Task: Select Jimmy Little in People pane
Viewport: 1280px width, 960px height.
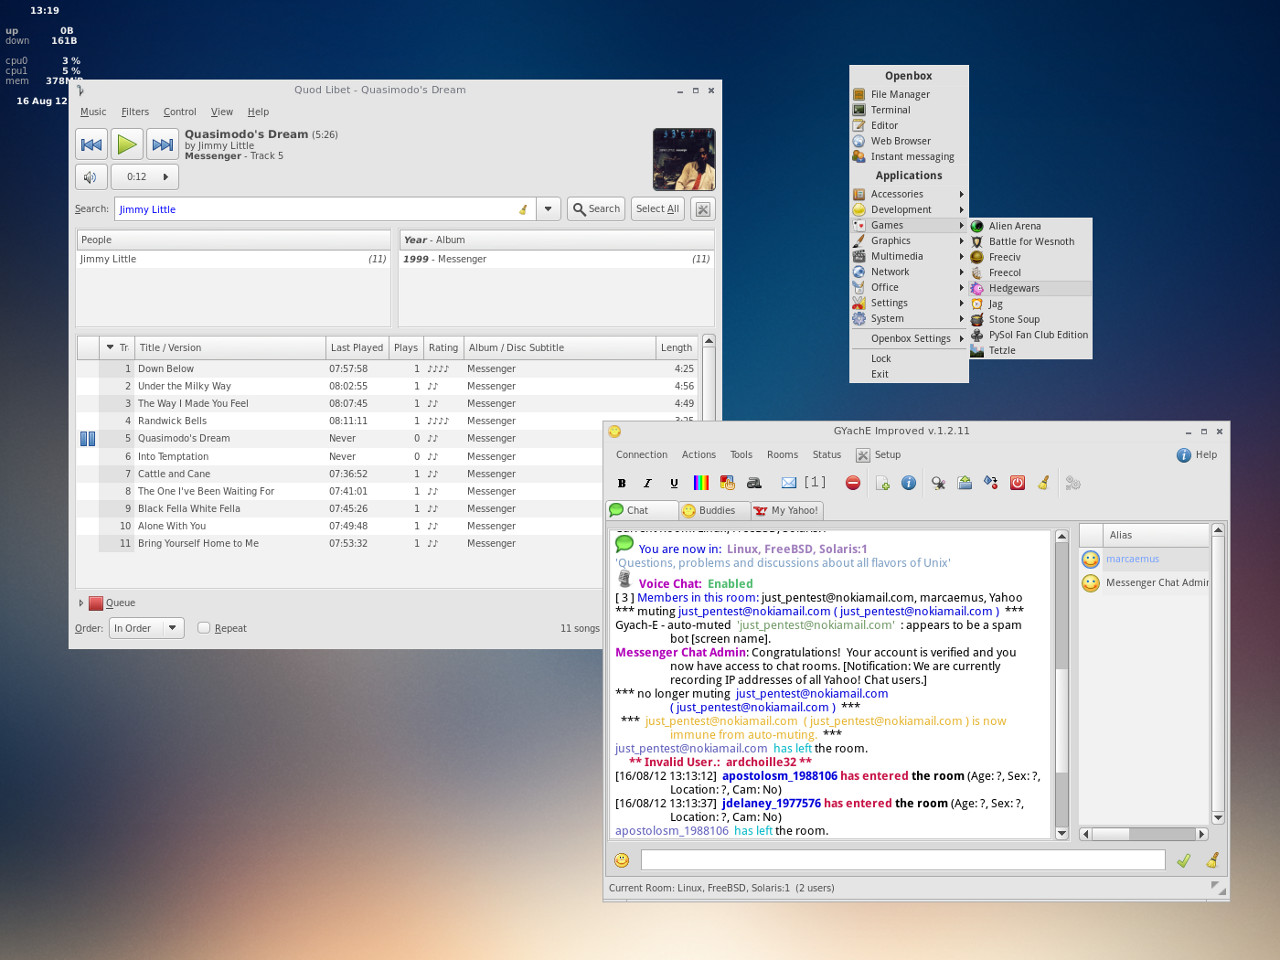Action: point(233,259)
